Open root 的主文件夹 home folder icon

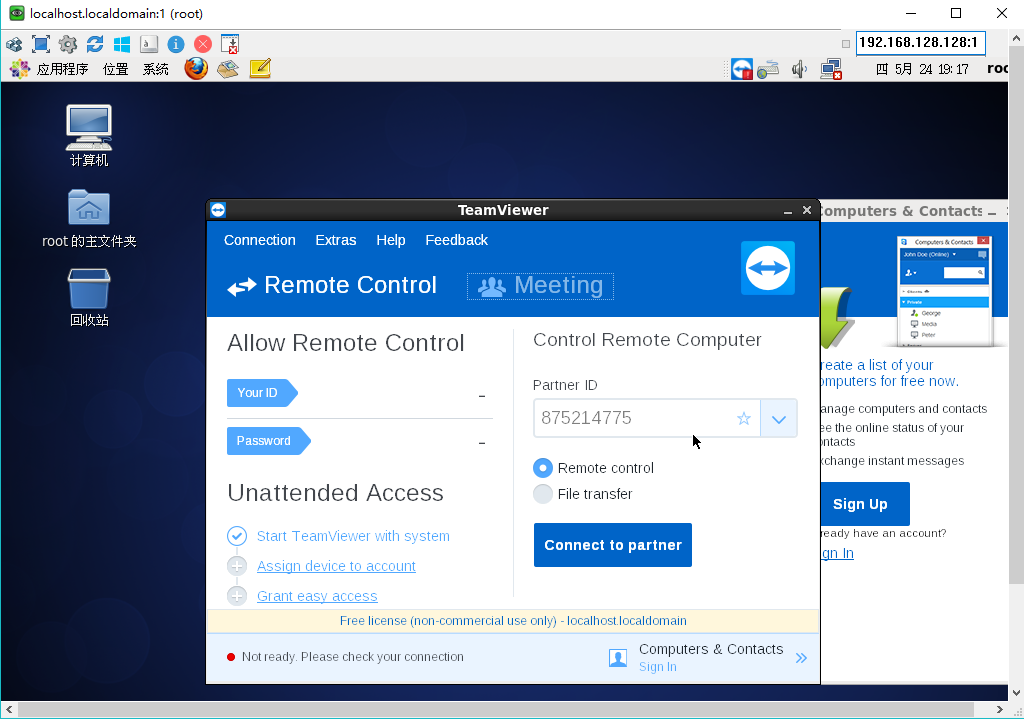[x=89, y=218]
